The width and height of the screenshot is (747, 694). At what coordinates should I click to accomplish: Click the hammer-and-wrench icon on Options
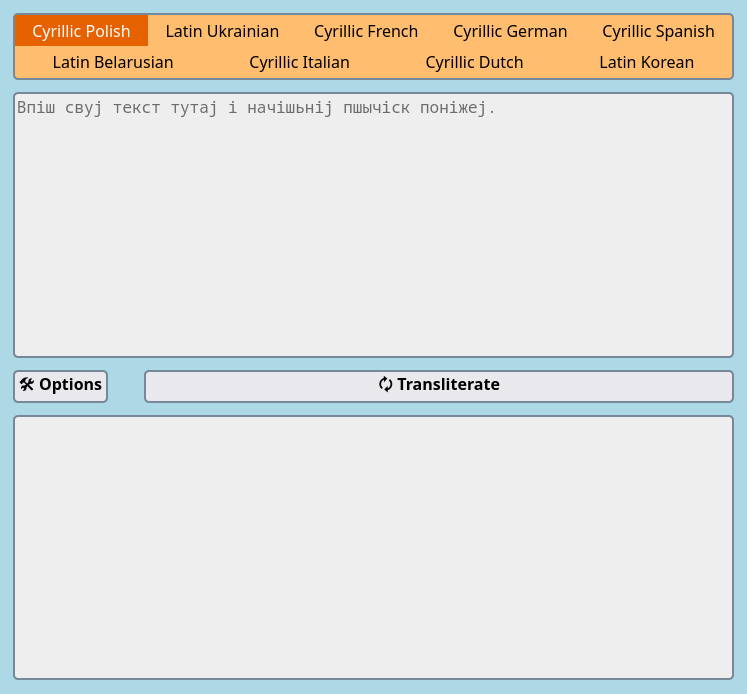(27, 385)
